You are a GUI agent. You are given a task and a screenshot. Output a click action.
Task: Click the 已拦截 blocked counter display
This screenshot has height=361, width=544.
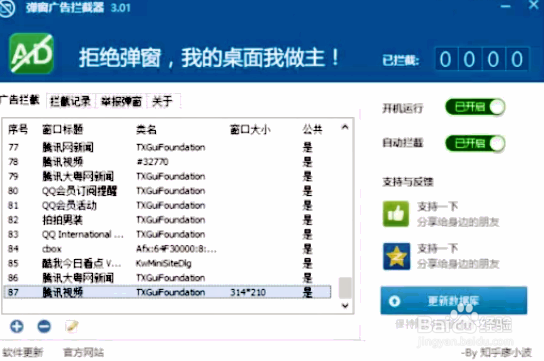point(482,59)
